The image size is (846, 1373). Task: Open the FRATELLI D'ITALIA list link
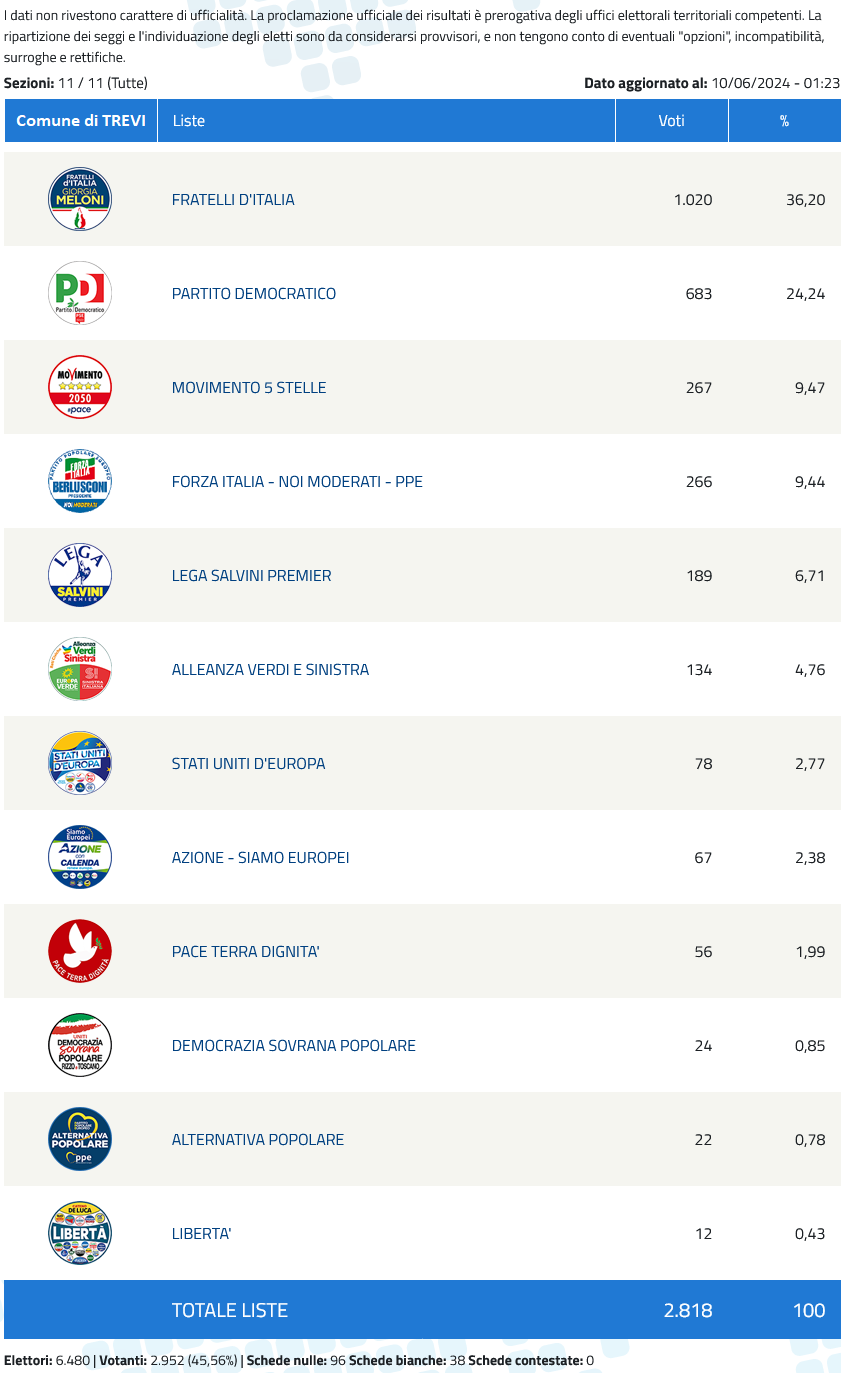pyautogui.click(x=233, y=199)
